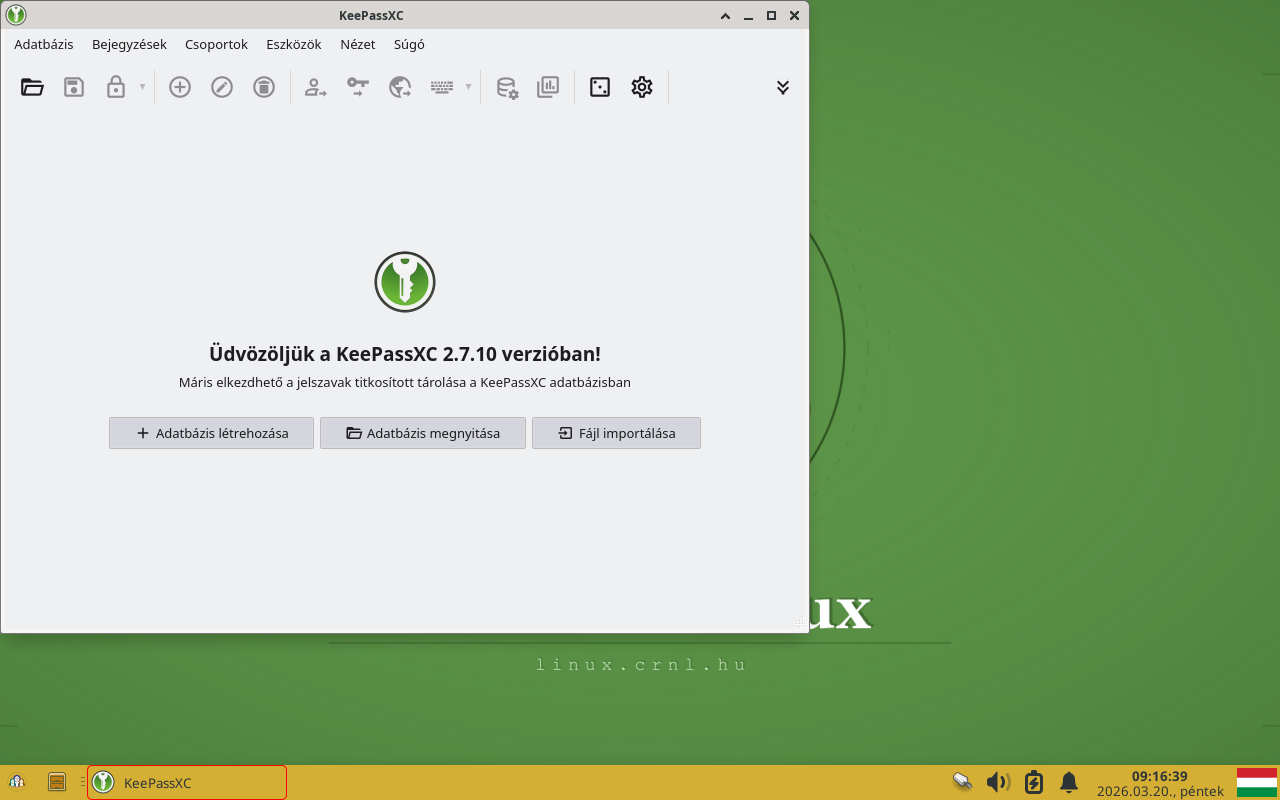Expand hidden toolbar items with double chevron
This screenshot has height=800, width=1280.
click(783, 87)
